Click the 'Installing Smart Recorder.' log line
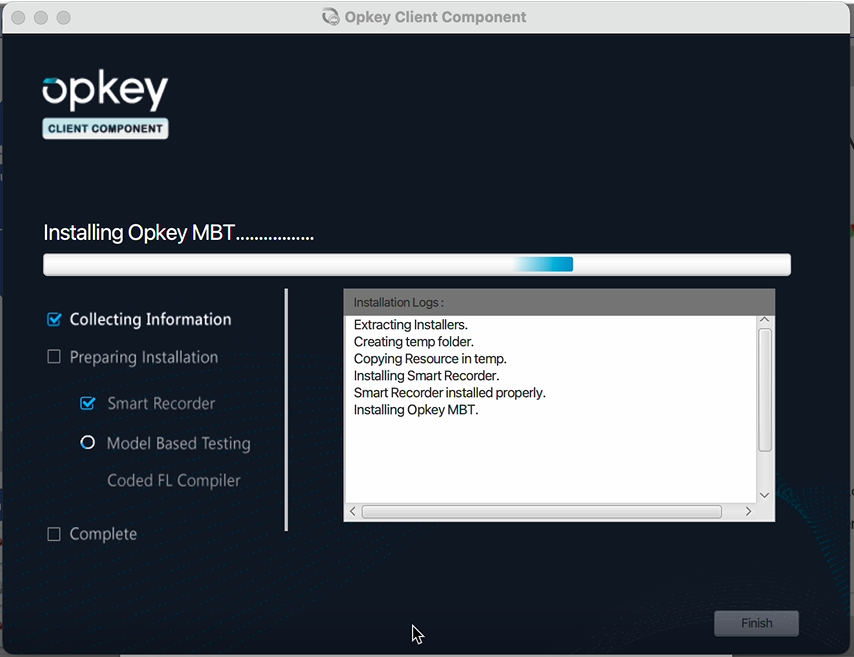The width and height of the screenshot is (854, 657). click(426, 375)
